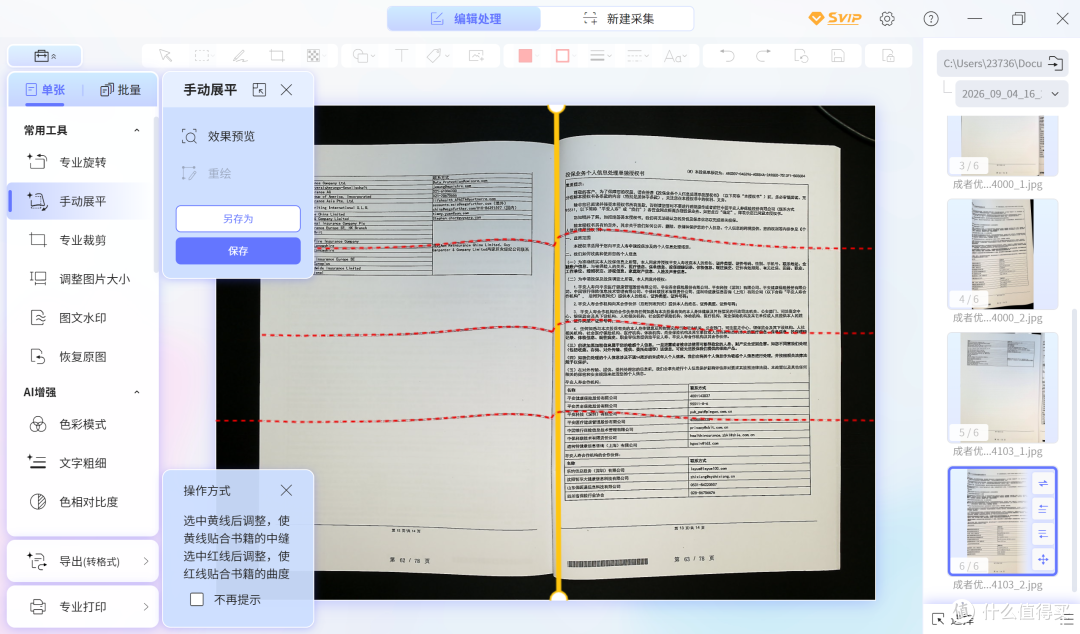Open 色彩模式 enhancement
Viewport: 1080px width, 634px height.
pyautogui.click(x=81, y=425)
